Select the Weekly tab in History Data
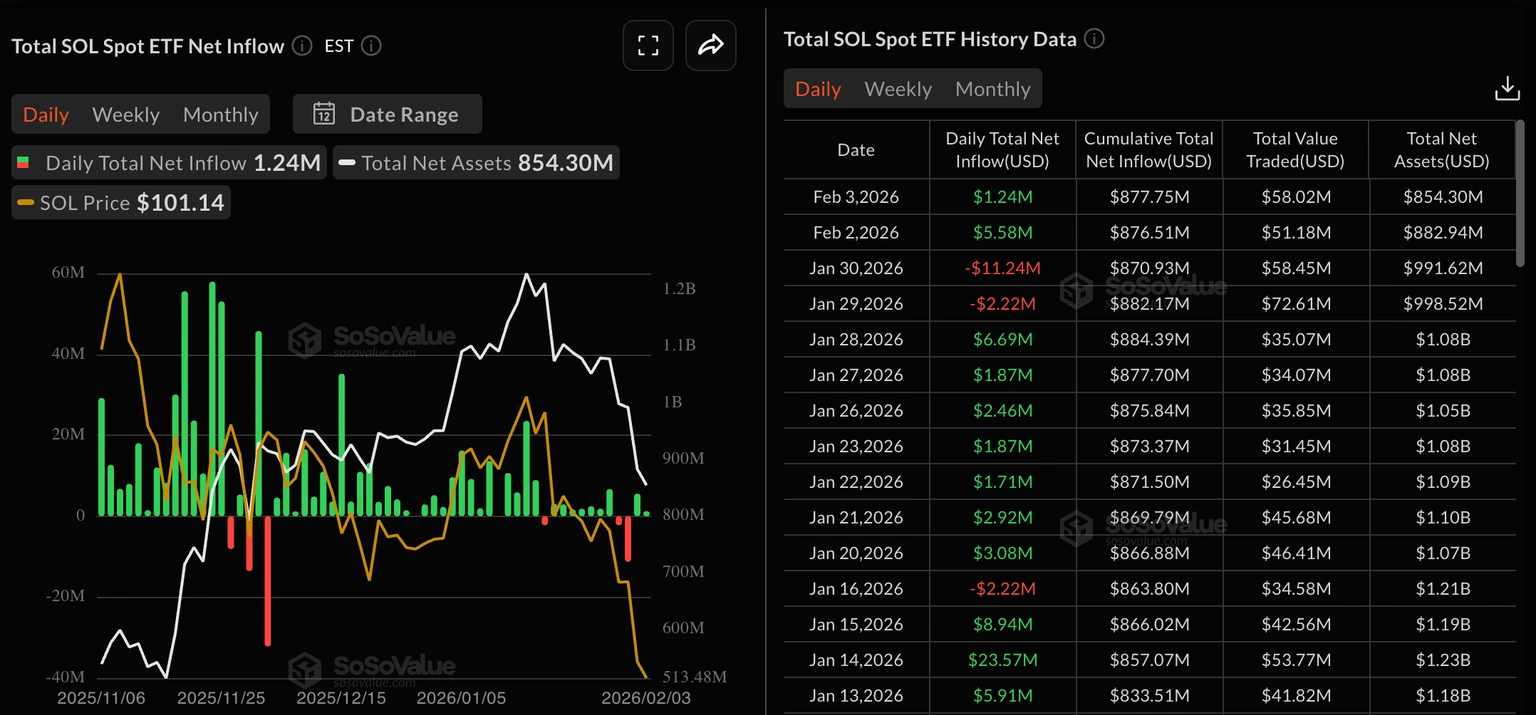The image size is (1536, 715). tap(898, 88)
